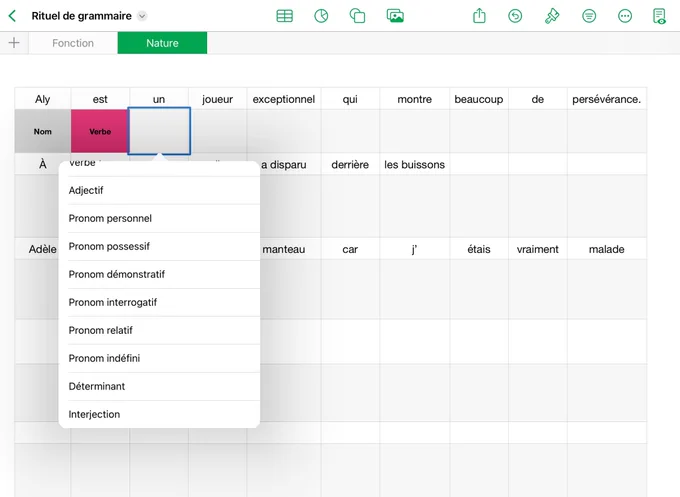
Task: Choose Pronom personnel from the list
Action: tap(159, 218)
